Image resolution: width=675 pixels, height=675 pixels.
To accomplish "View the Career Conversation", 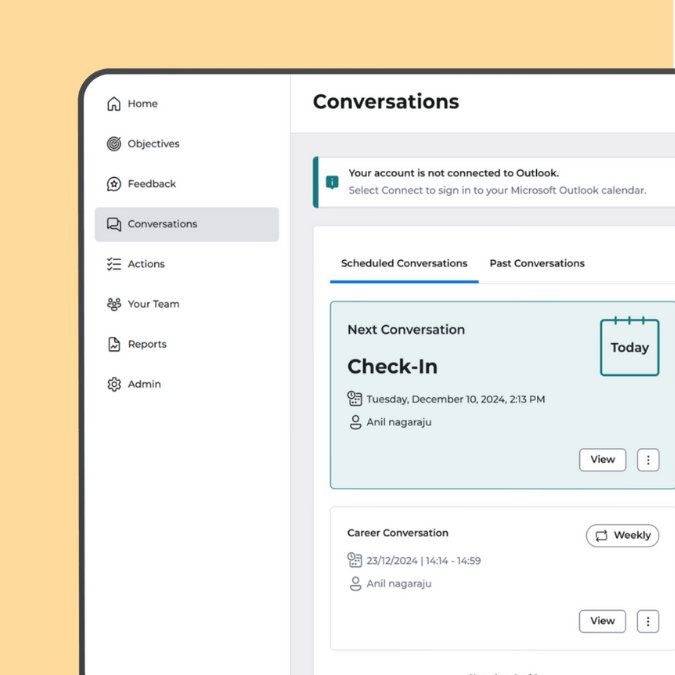I will (x=602, y=621).
